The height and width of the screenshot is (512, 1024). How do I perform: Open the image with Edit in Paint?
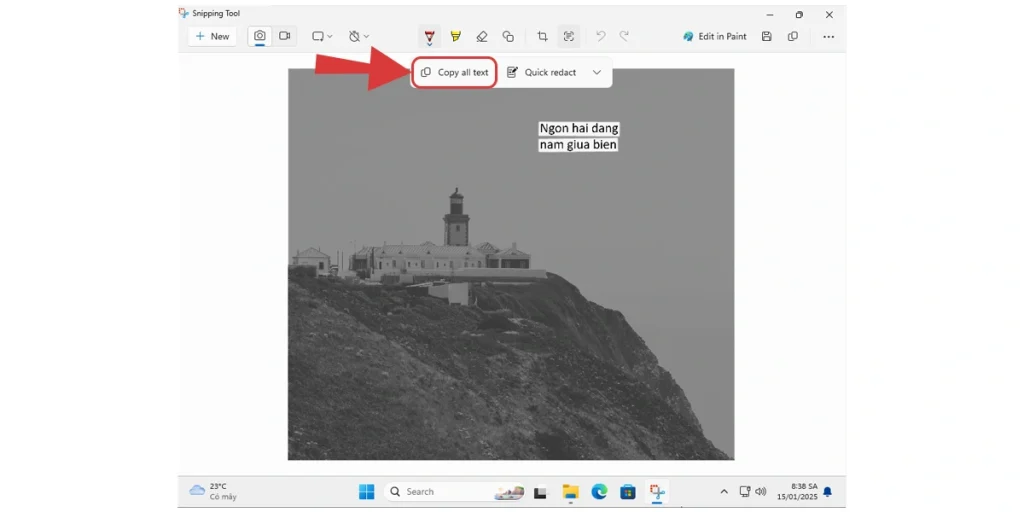pos(715,36)
